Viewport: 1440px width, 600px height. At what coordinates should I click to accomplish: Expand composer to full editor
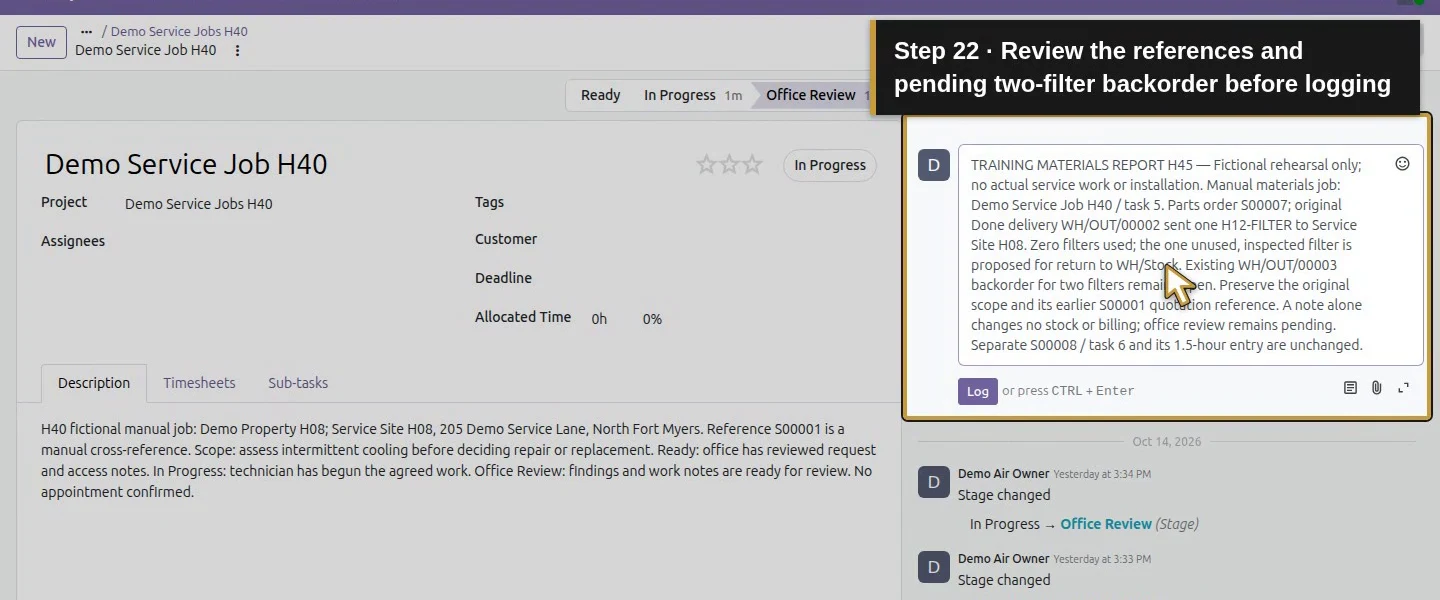[1403, 388]
